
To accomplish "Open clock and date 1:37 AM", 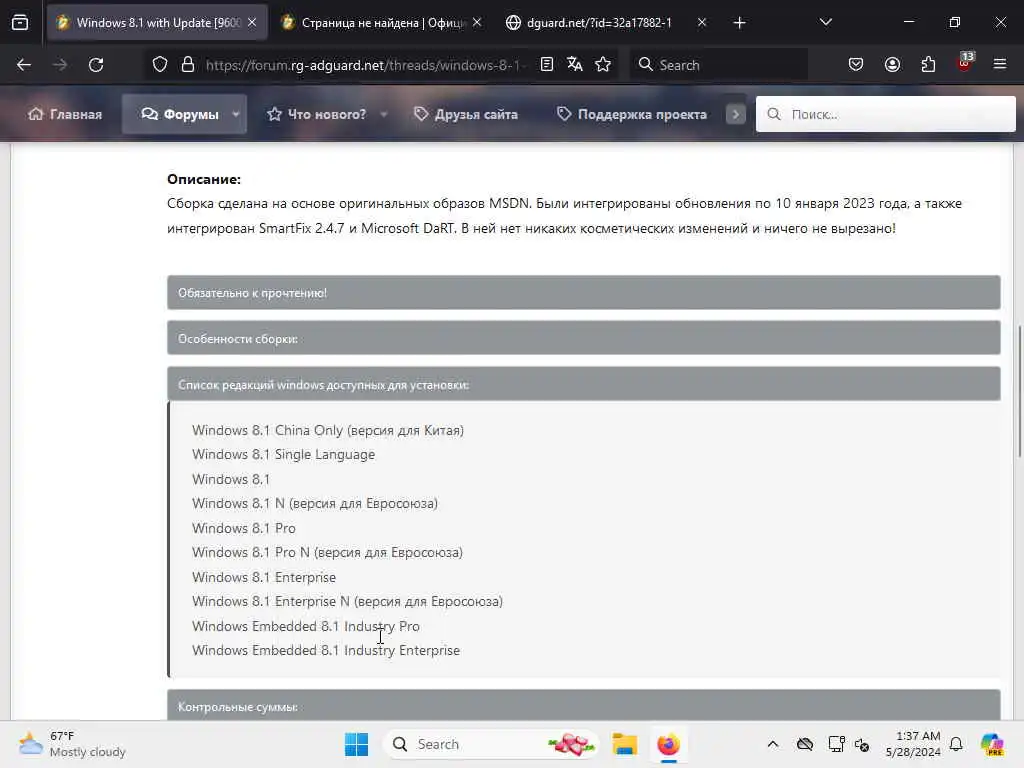I will tap(913, 744).
